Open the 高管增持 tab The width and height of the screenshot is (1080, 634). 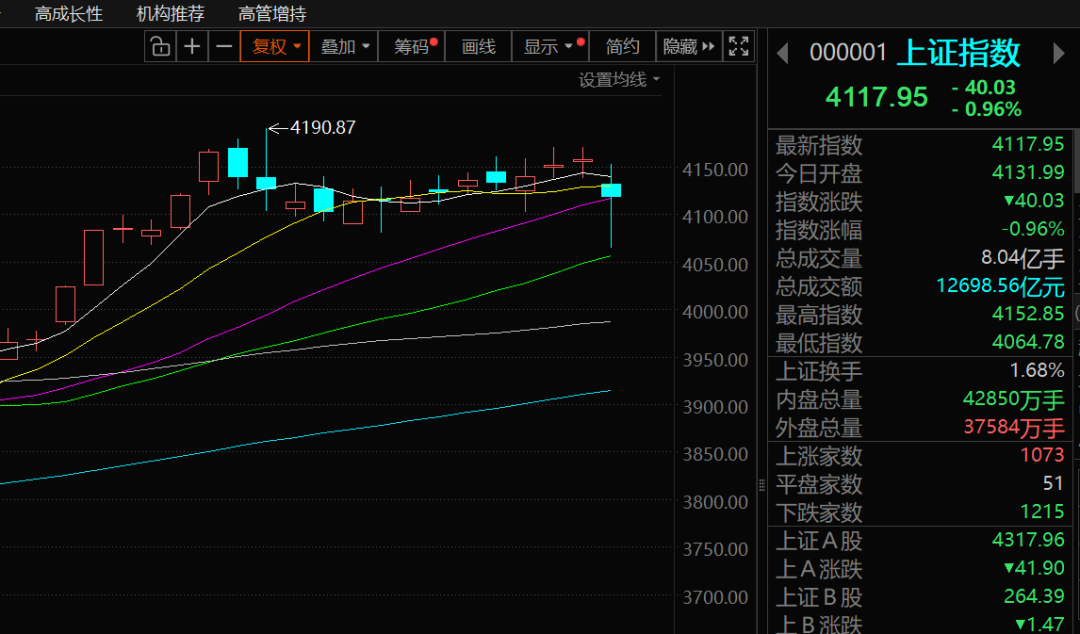point(272,14)
